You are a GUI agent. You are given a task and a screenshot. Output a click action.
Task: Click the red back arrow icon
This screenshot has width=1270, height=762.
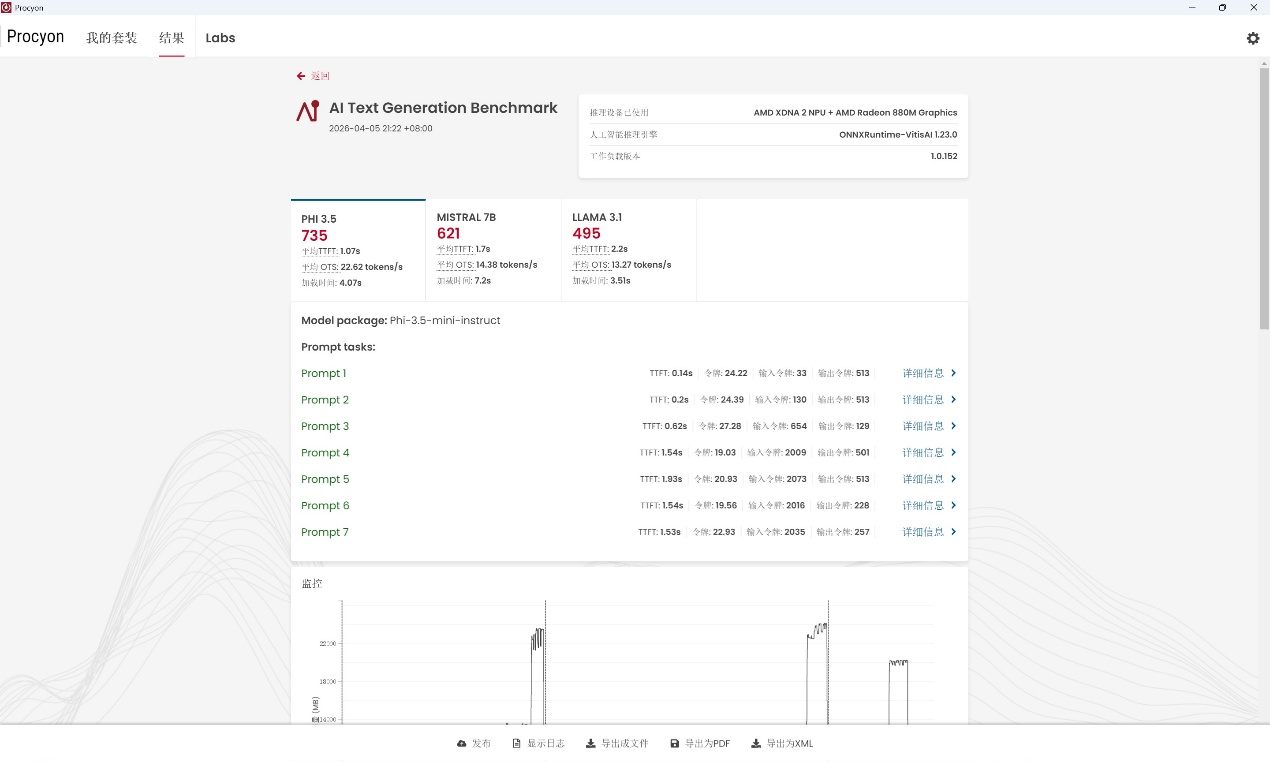point(301,76)
